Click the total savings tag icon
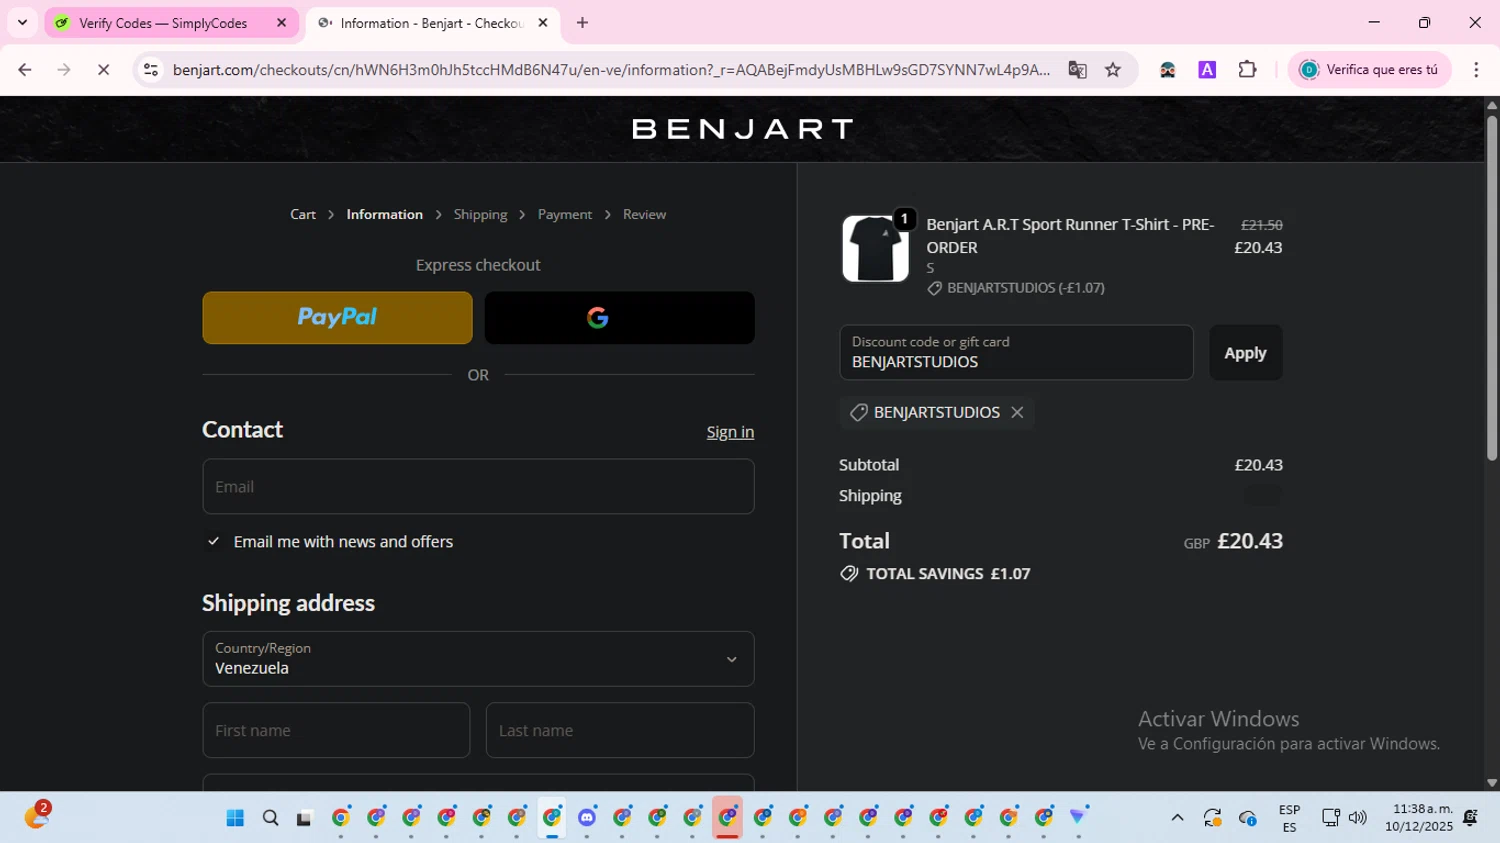1500x843 pixels. pyautogui.click(x=849, y=574)
